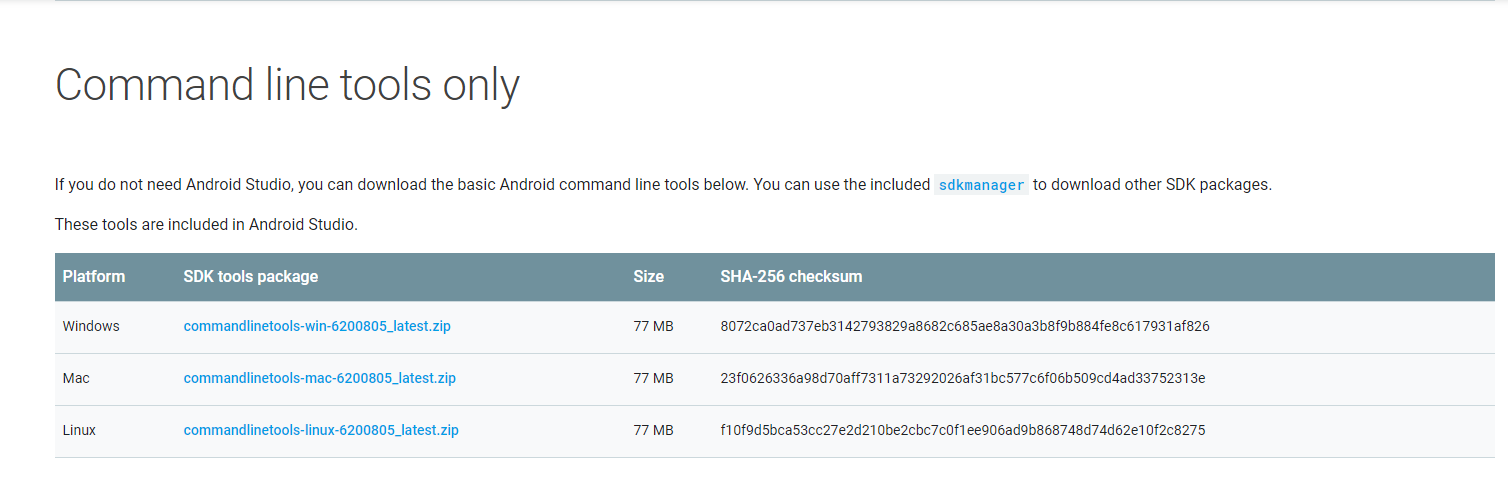Select the Linux platform cell
1508x503 pixels.
click(79, 430)
